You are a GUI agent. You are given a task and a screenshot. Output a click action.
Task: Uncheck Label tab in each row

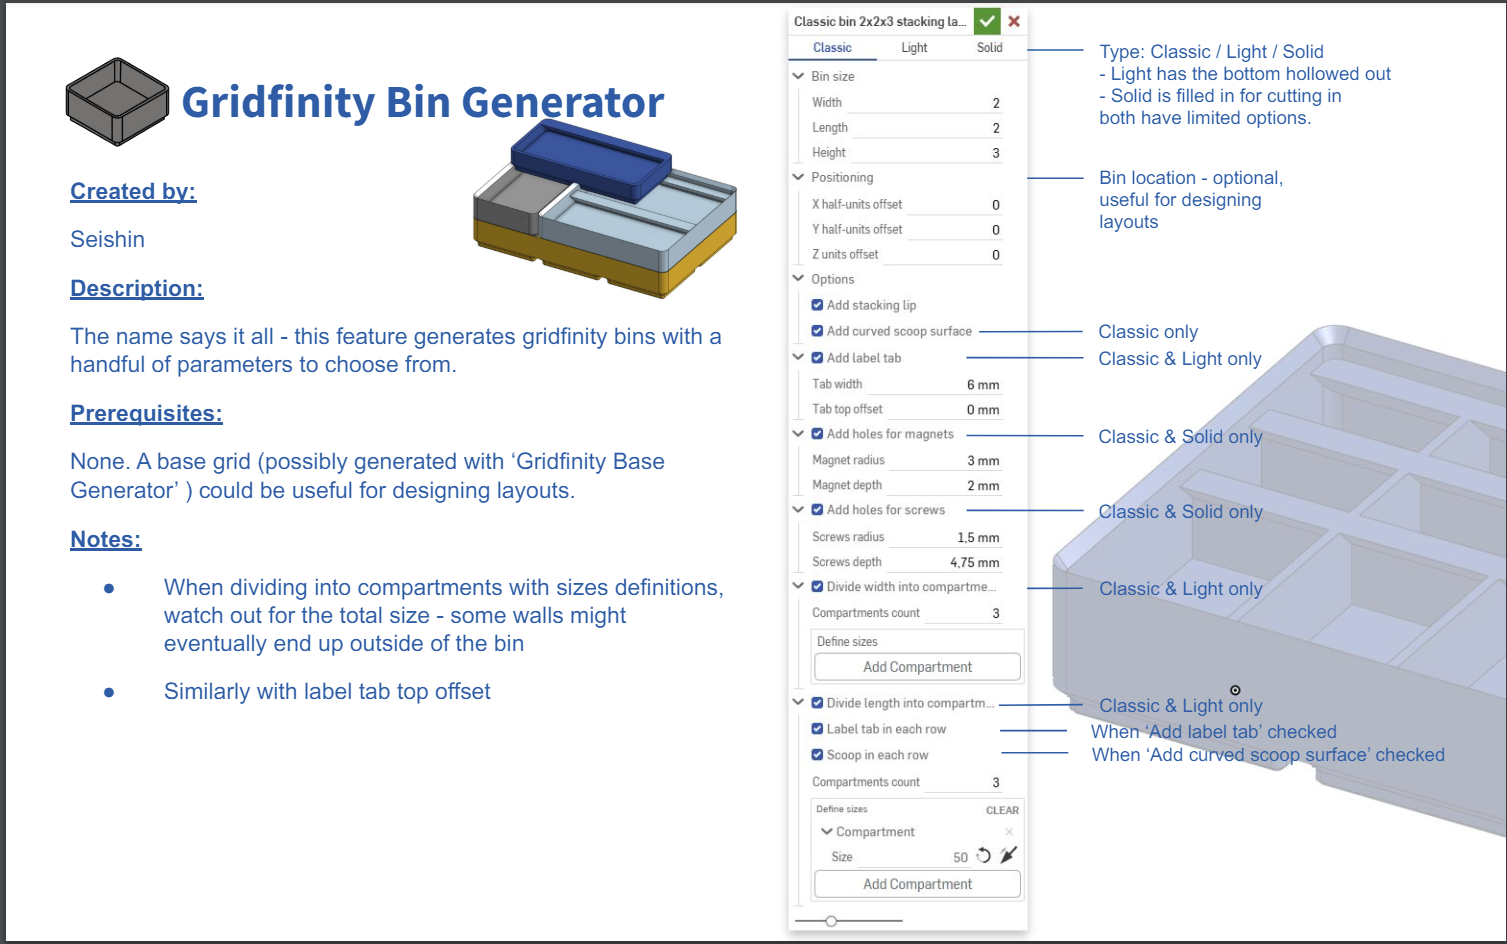click(817, 729)
